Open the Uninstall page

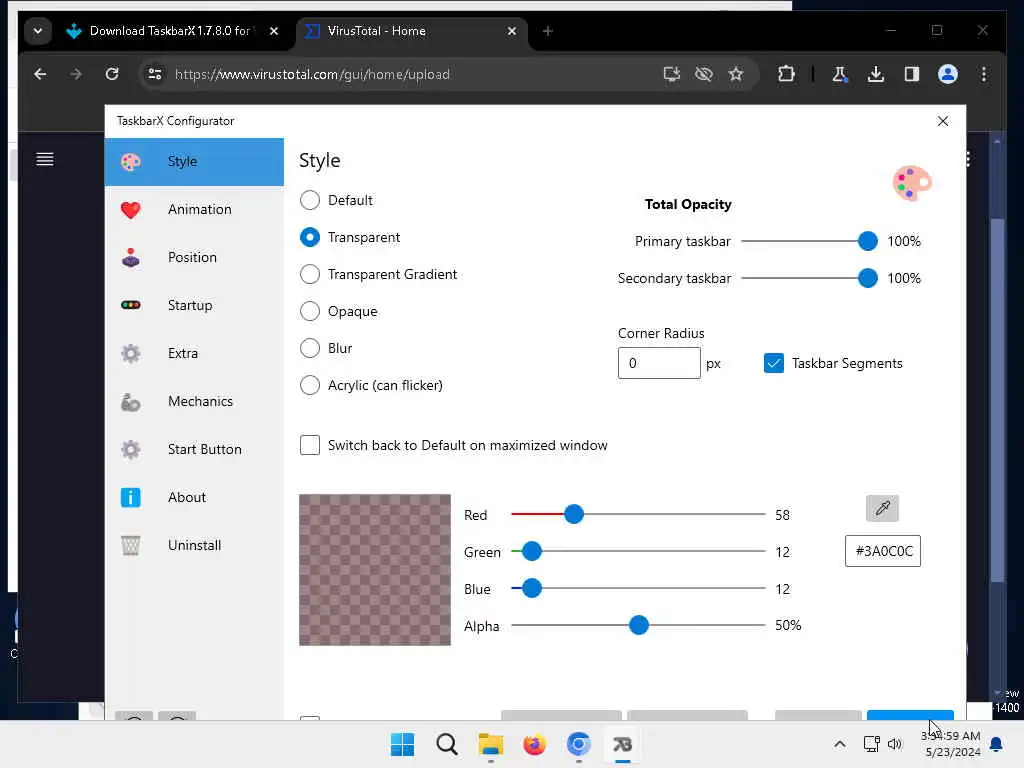pos(194,545)
